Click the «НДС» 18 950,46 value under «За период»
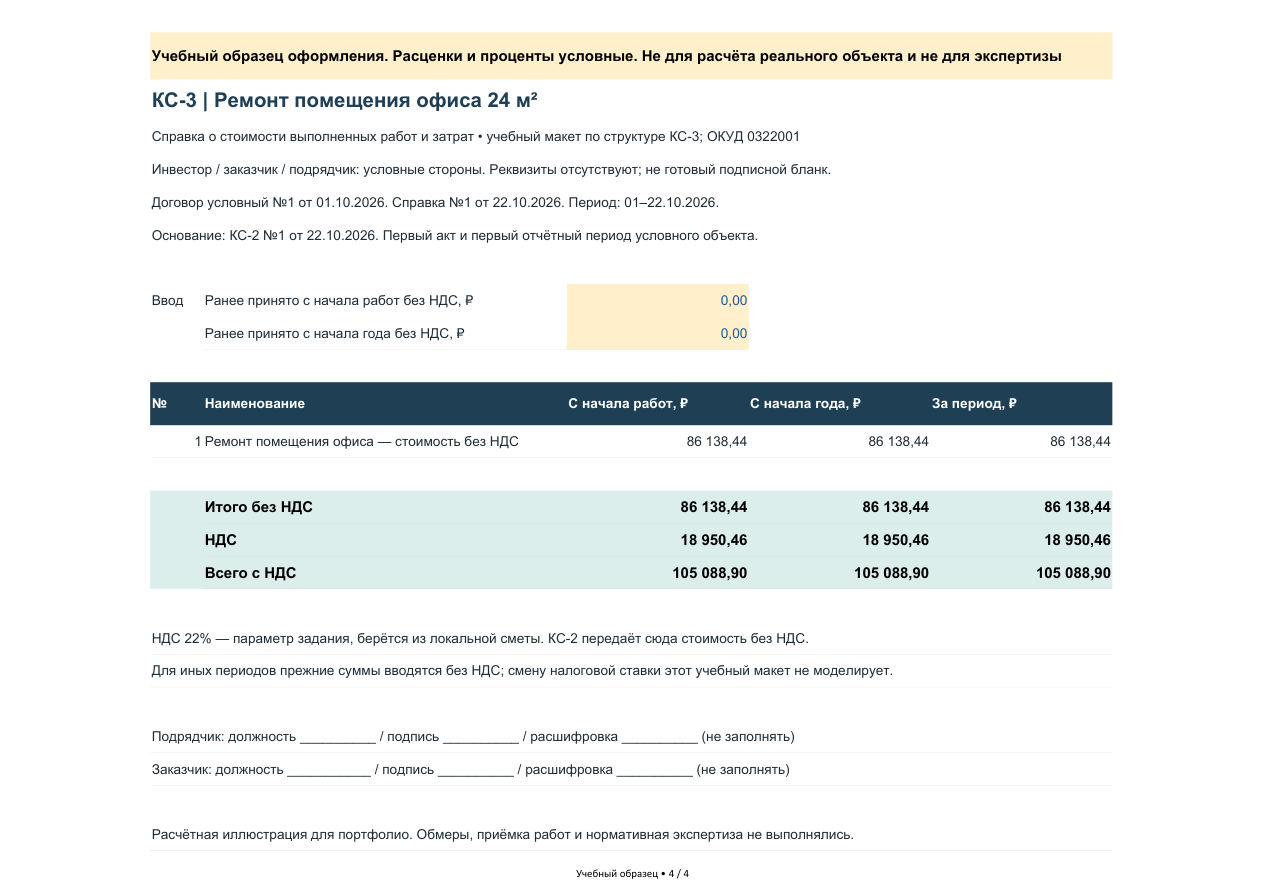Screen dimensions: 1263x893 pos(1077,540)
